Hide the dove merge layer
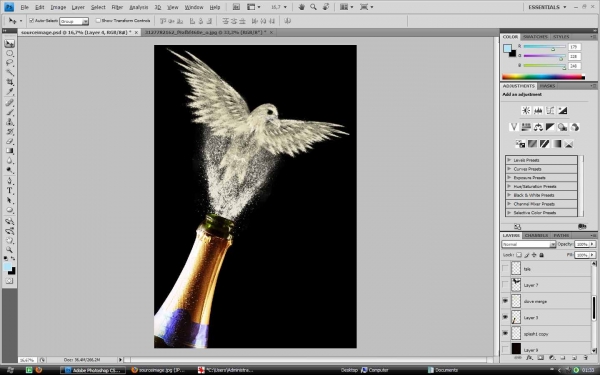This screenshot has height=375, width=600. [x=505, y=301]
